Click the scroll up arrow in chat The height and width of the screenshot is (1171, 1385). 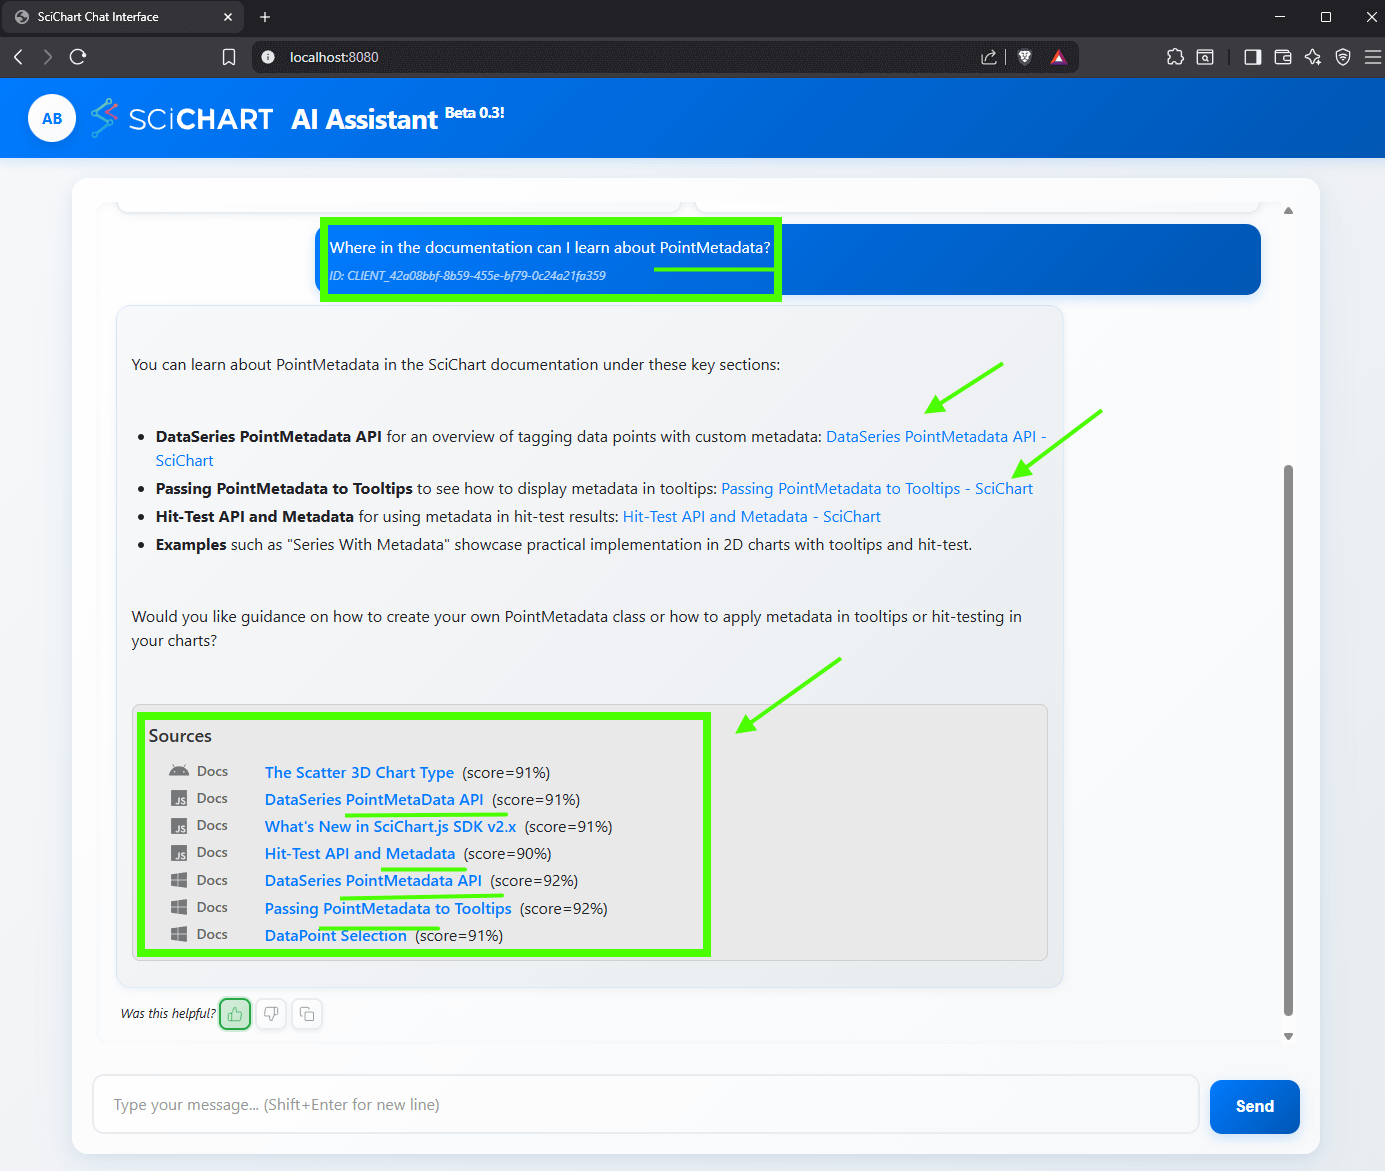coord(1288,210)
